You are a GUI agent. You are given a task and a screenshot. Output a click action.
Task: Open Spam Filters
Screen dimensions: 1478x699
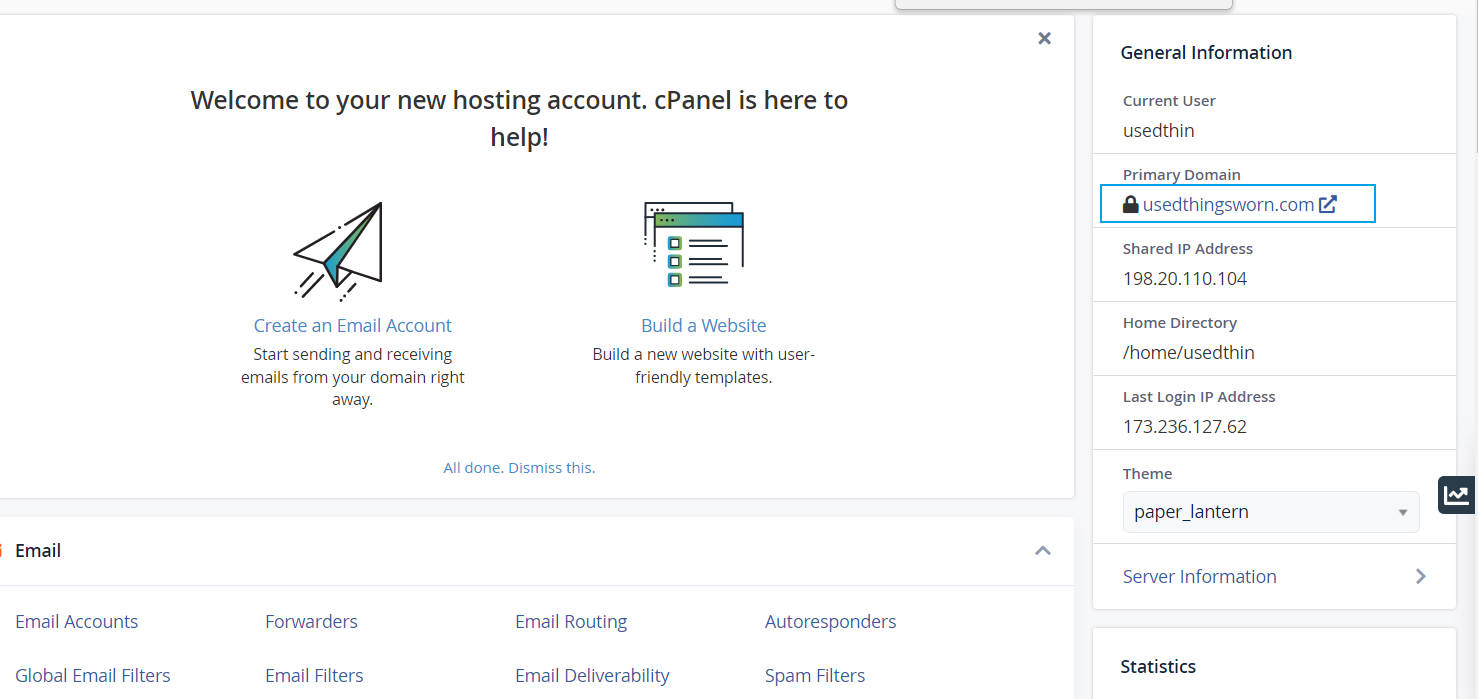click(815, 675)
